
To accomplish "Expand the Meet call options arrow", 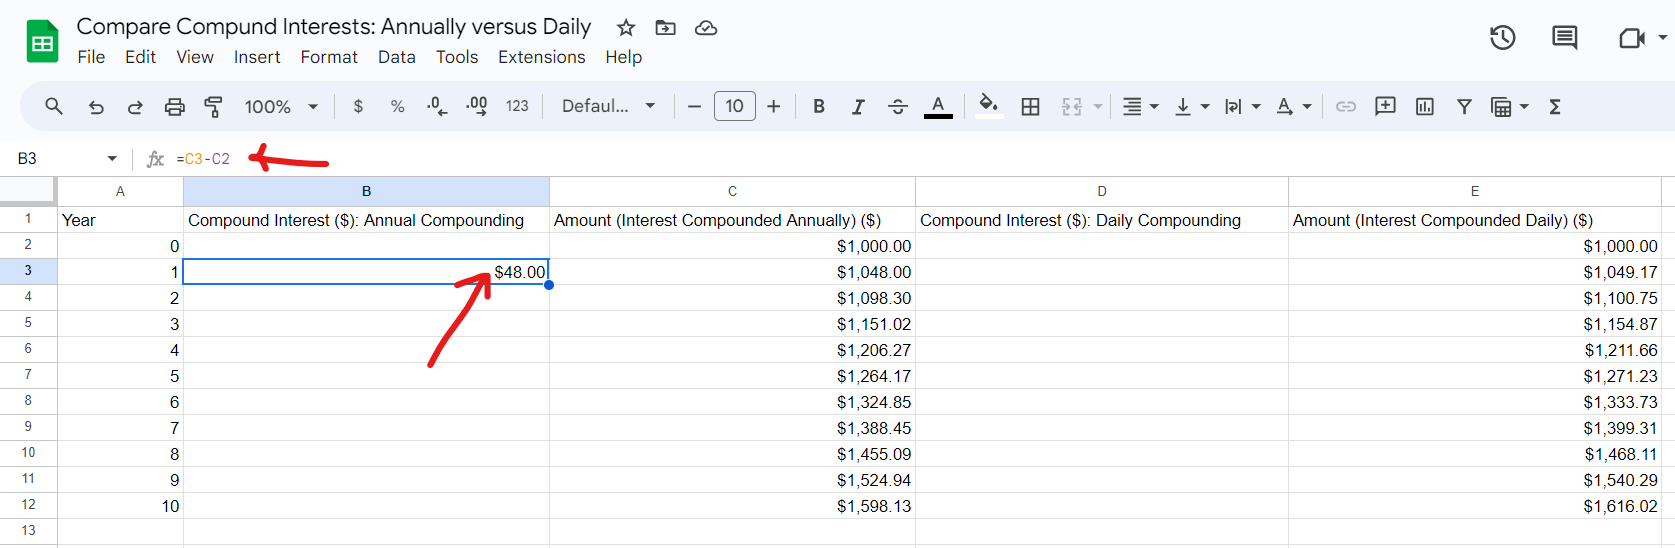I will pyautogui.click(x=1662, y=38).
